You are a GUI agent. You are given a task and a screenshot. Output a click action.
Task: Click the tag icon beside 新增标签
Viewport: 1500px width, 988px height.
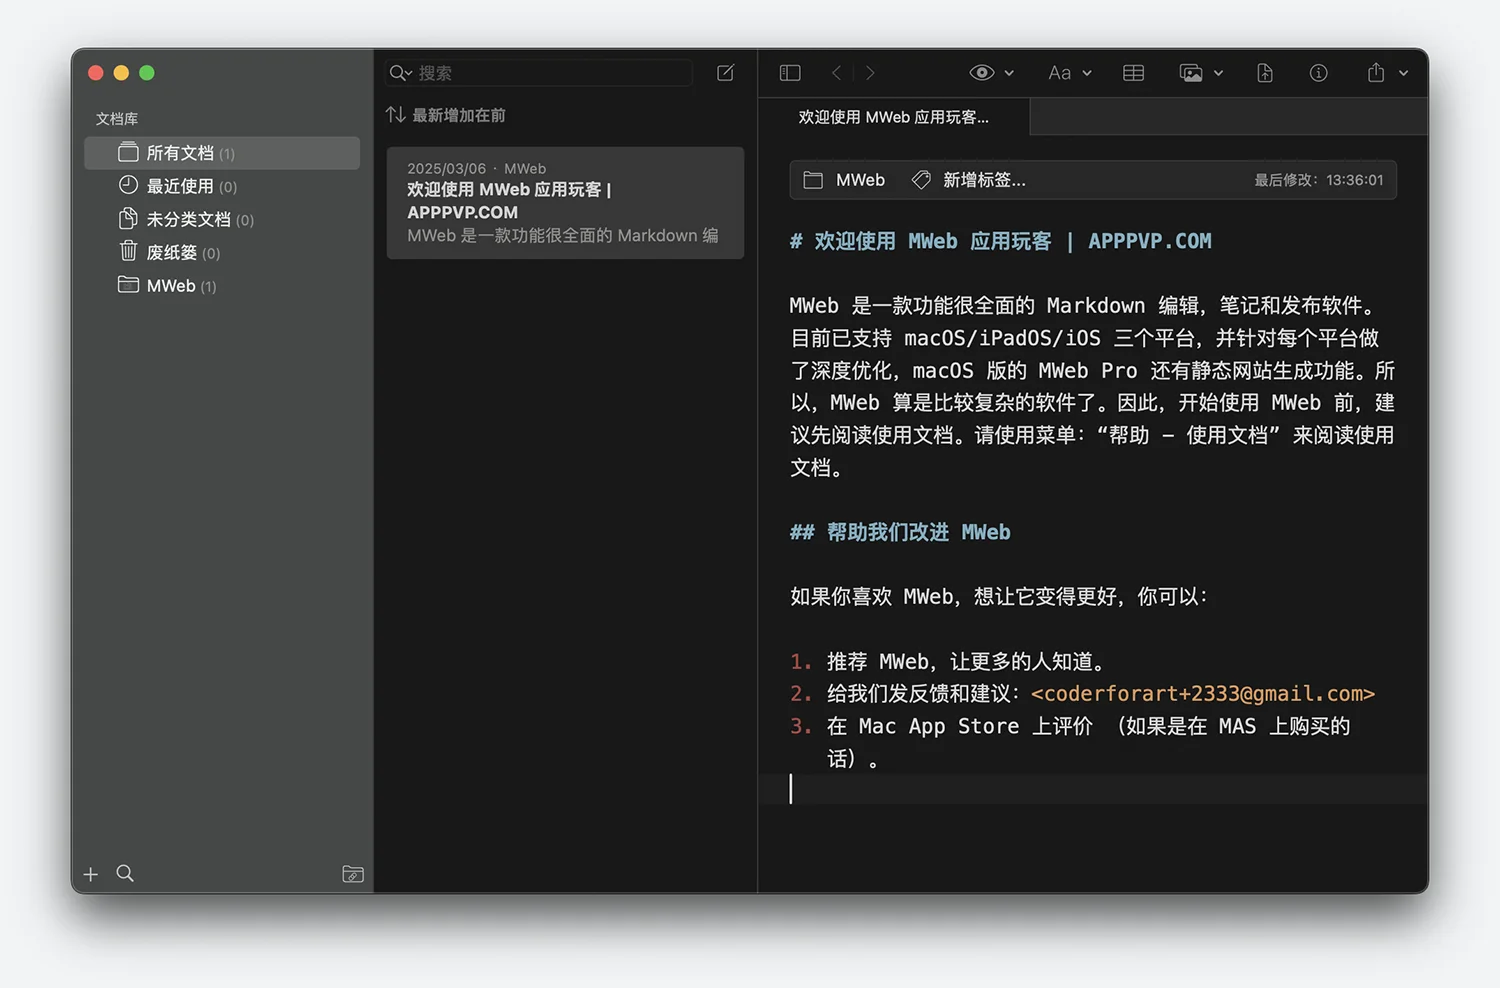(921, 180)
